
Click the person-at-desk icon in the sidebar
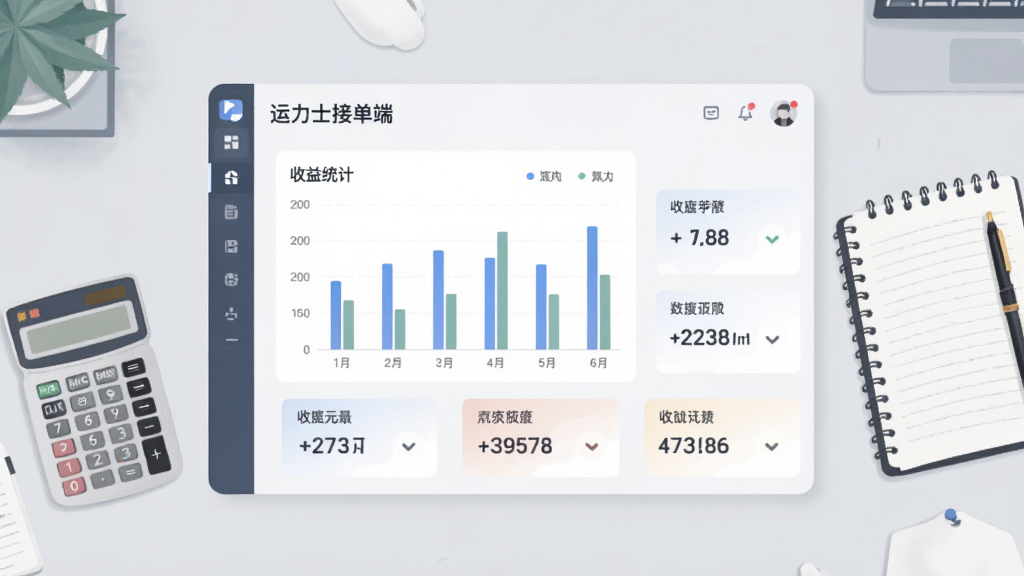(x=231, y=313)
